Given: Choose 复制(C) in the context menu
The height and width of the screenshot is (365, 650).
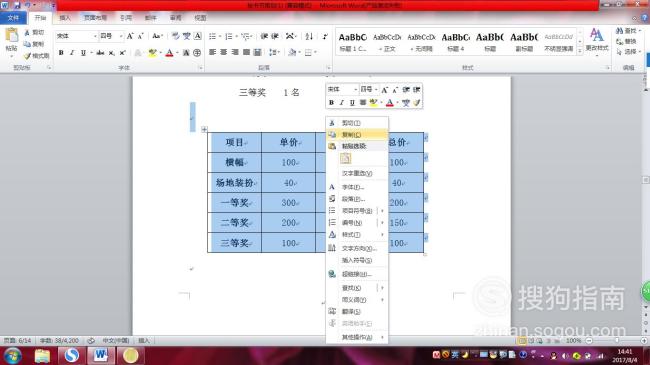Looking at the screenshot, I should [357, 134].
